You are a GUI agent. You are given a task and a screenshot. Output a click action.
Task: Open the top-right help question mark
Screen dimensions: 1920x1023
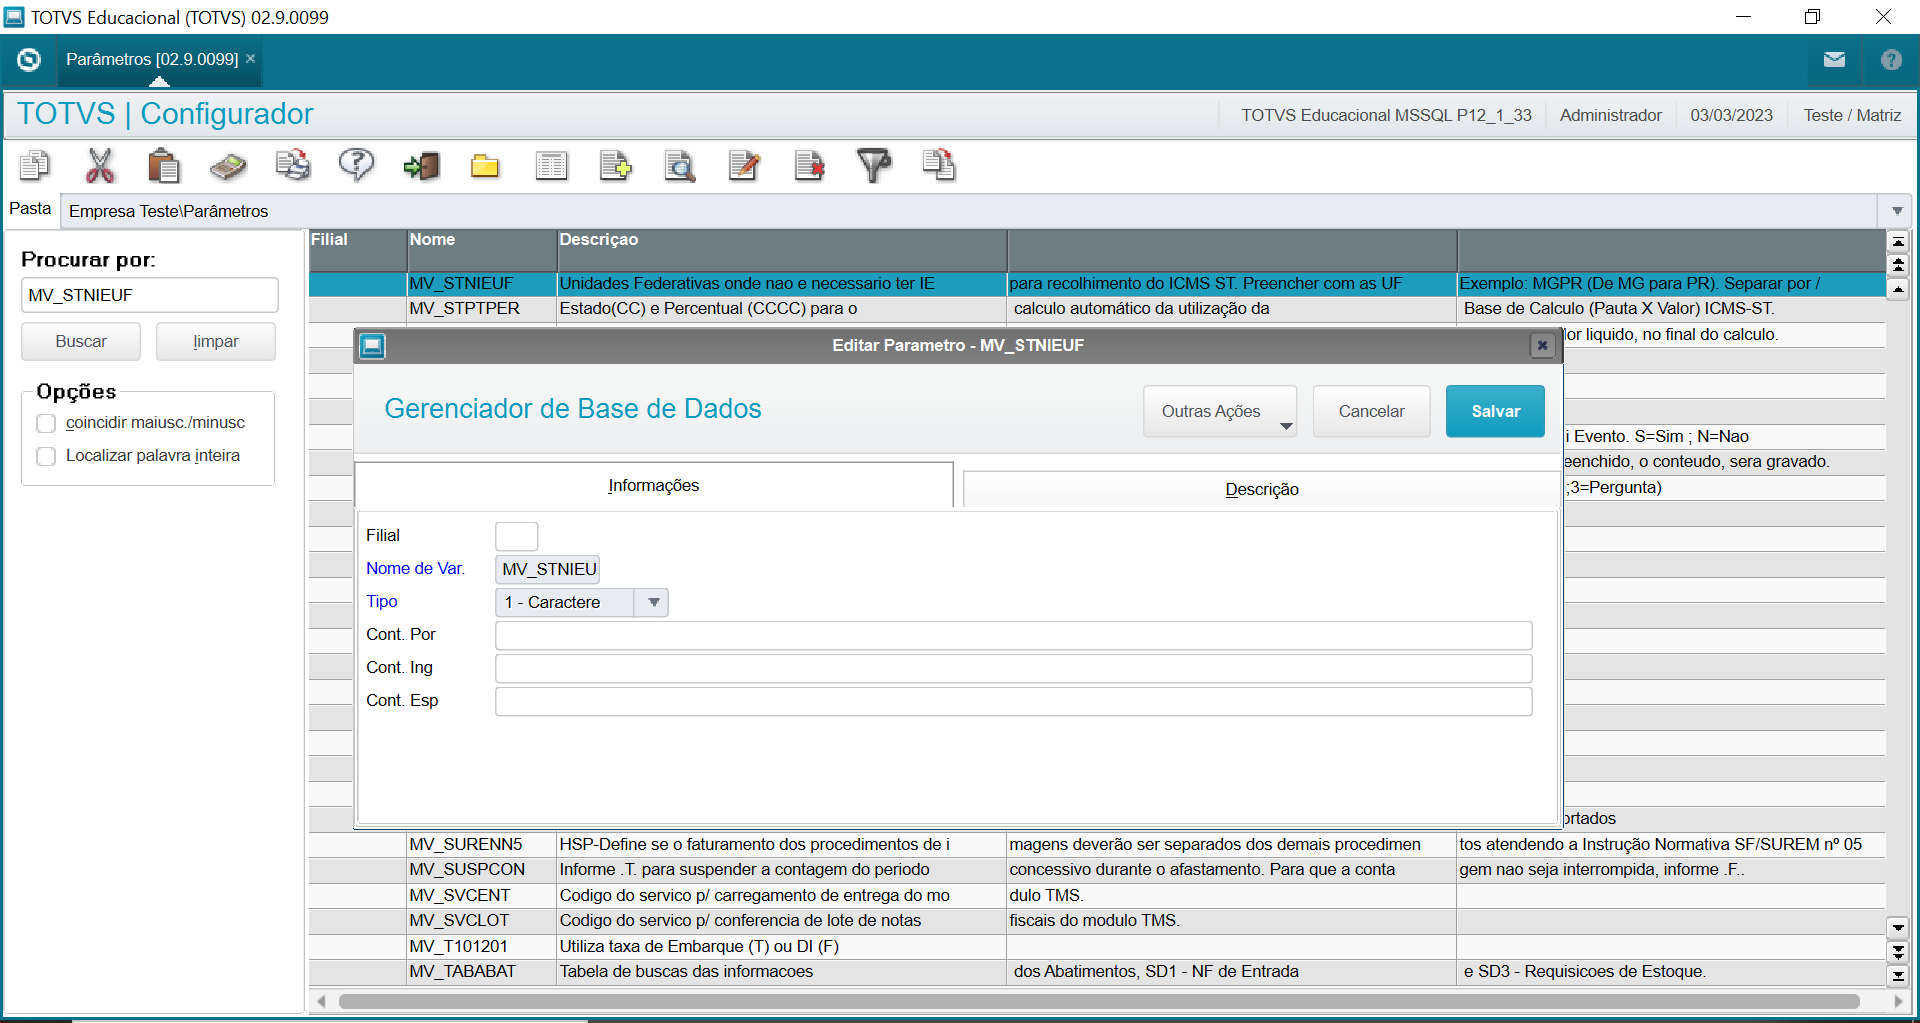[x=1891, y=60]
